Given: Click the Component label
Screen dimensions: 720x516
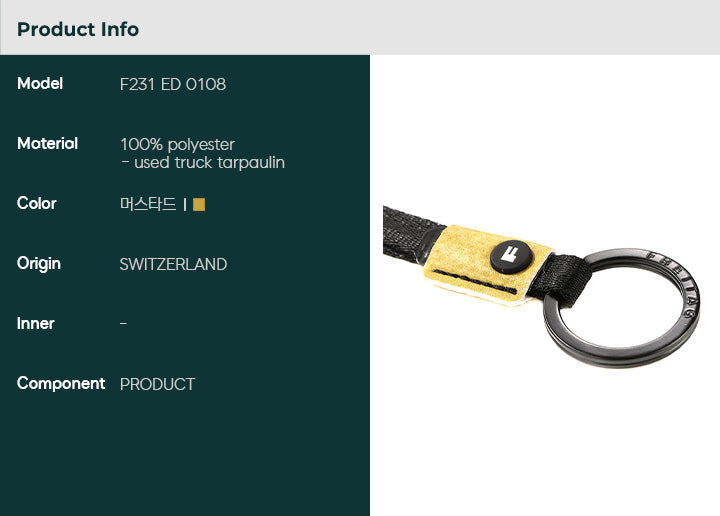Looking at the screenshot, I should pyautogui.click(x=61, y=383).
